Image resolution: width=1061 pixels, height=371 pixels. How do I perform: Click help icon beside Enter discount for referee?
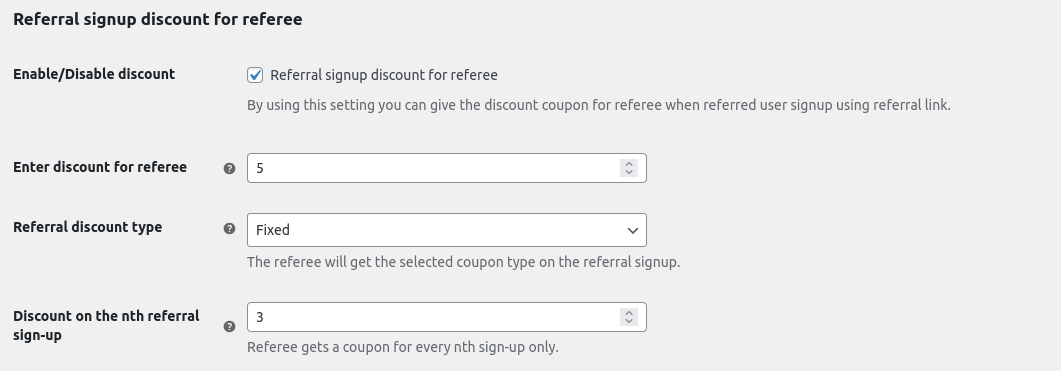point(229,169)
